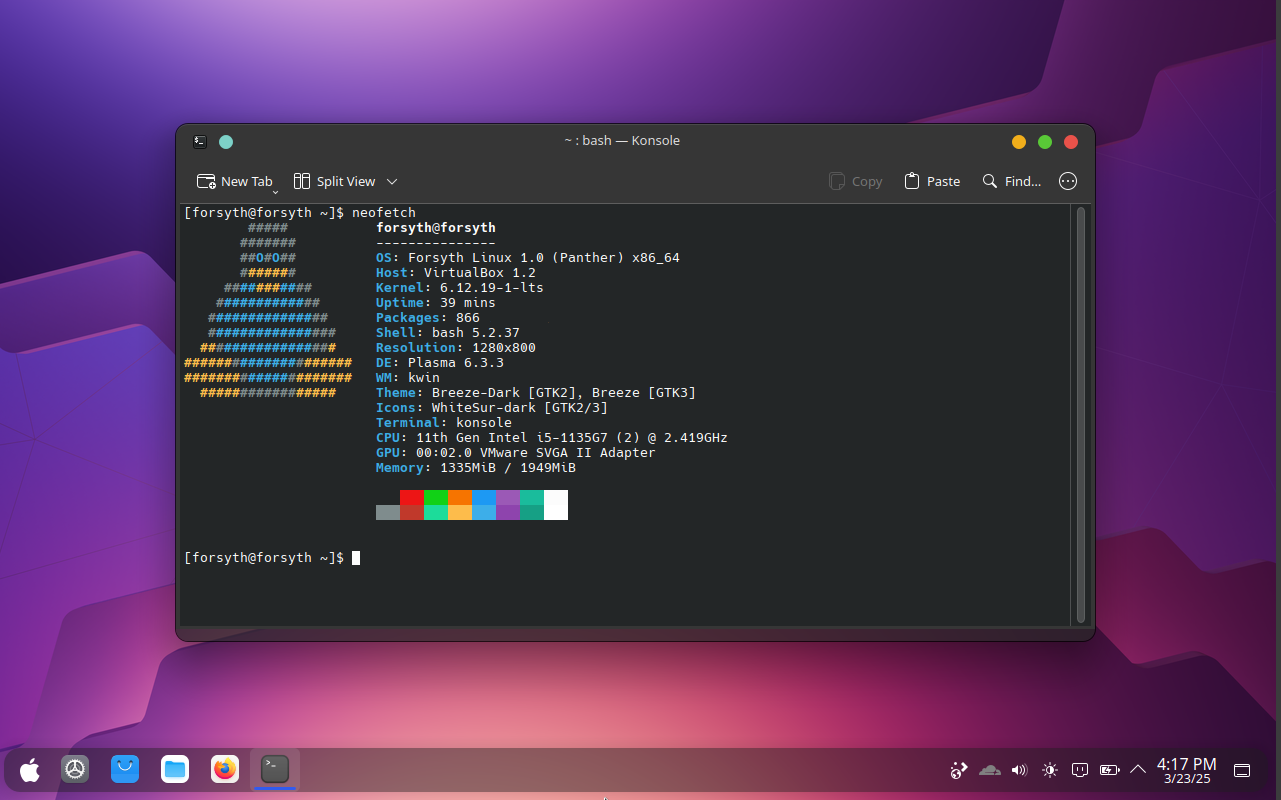Click the white color block in neofetch output
This screenshot has height=800, width=1281.
556,505
